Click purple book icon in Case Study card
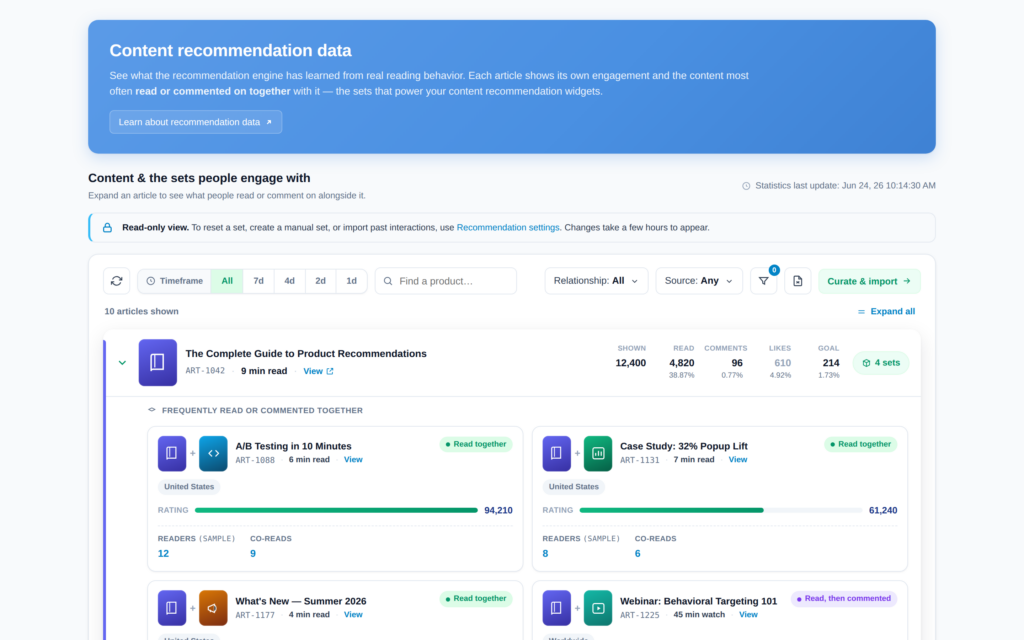The width and height of the screenshot is (1024, 640). pos(556,453)
